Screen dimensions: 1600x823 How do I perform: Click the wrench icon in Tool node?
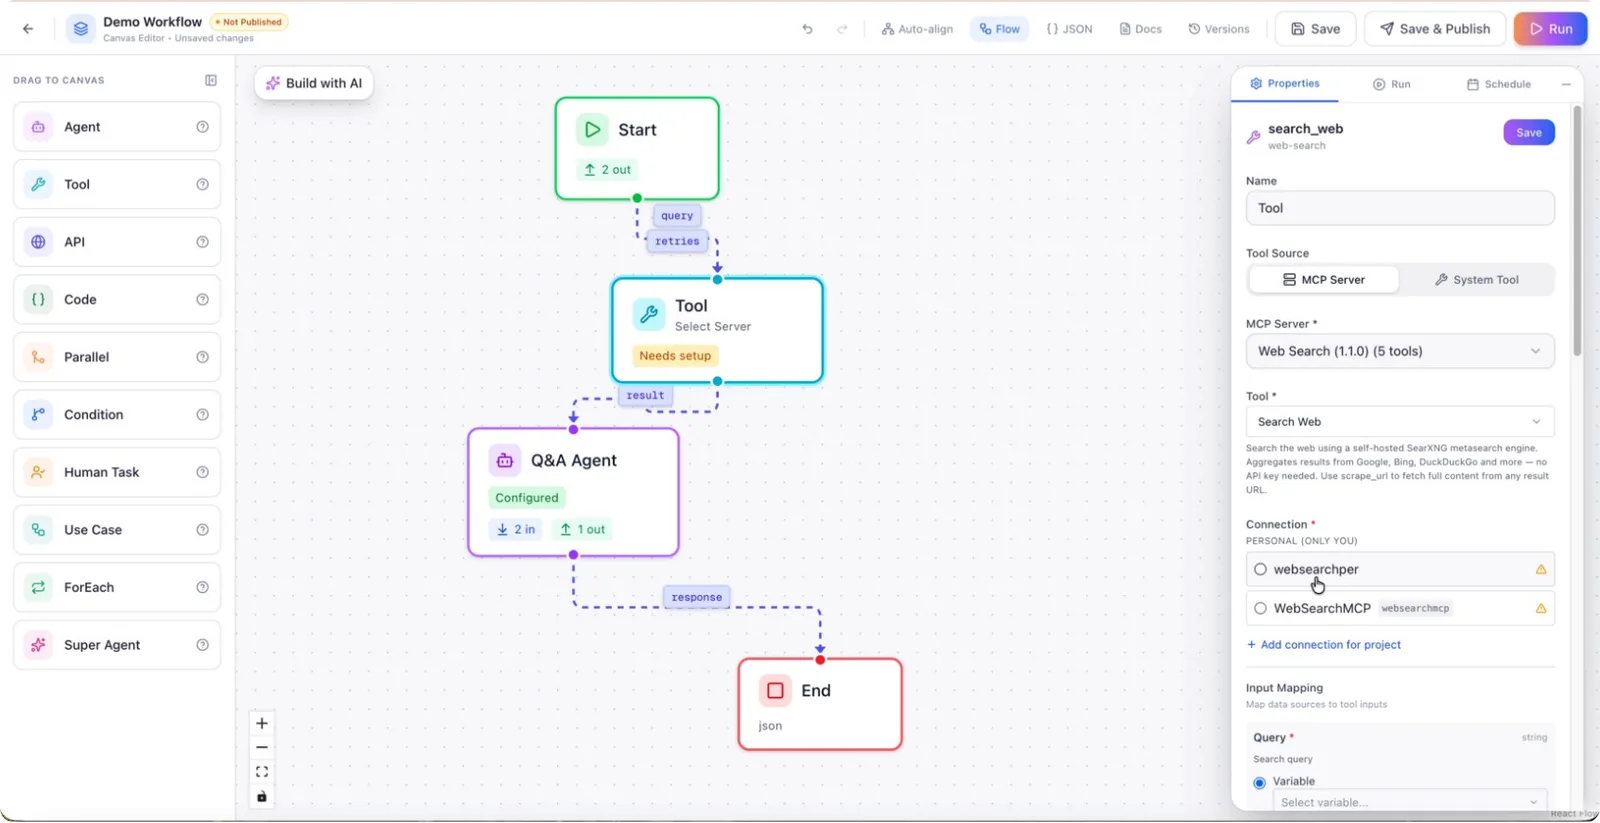pos(649,314)
